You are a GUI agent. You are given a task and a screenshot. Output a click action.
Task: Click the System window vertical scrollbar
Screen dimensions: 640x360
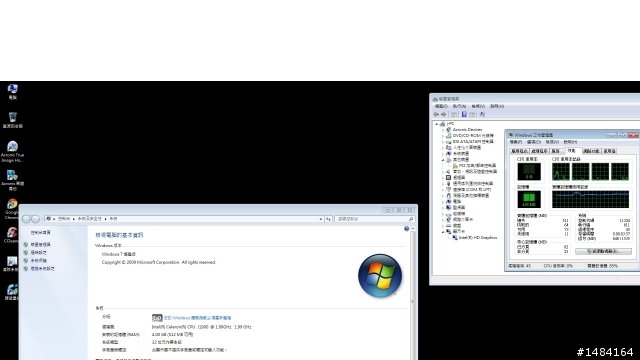coord(413,293)
